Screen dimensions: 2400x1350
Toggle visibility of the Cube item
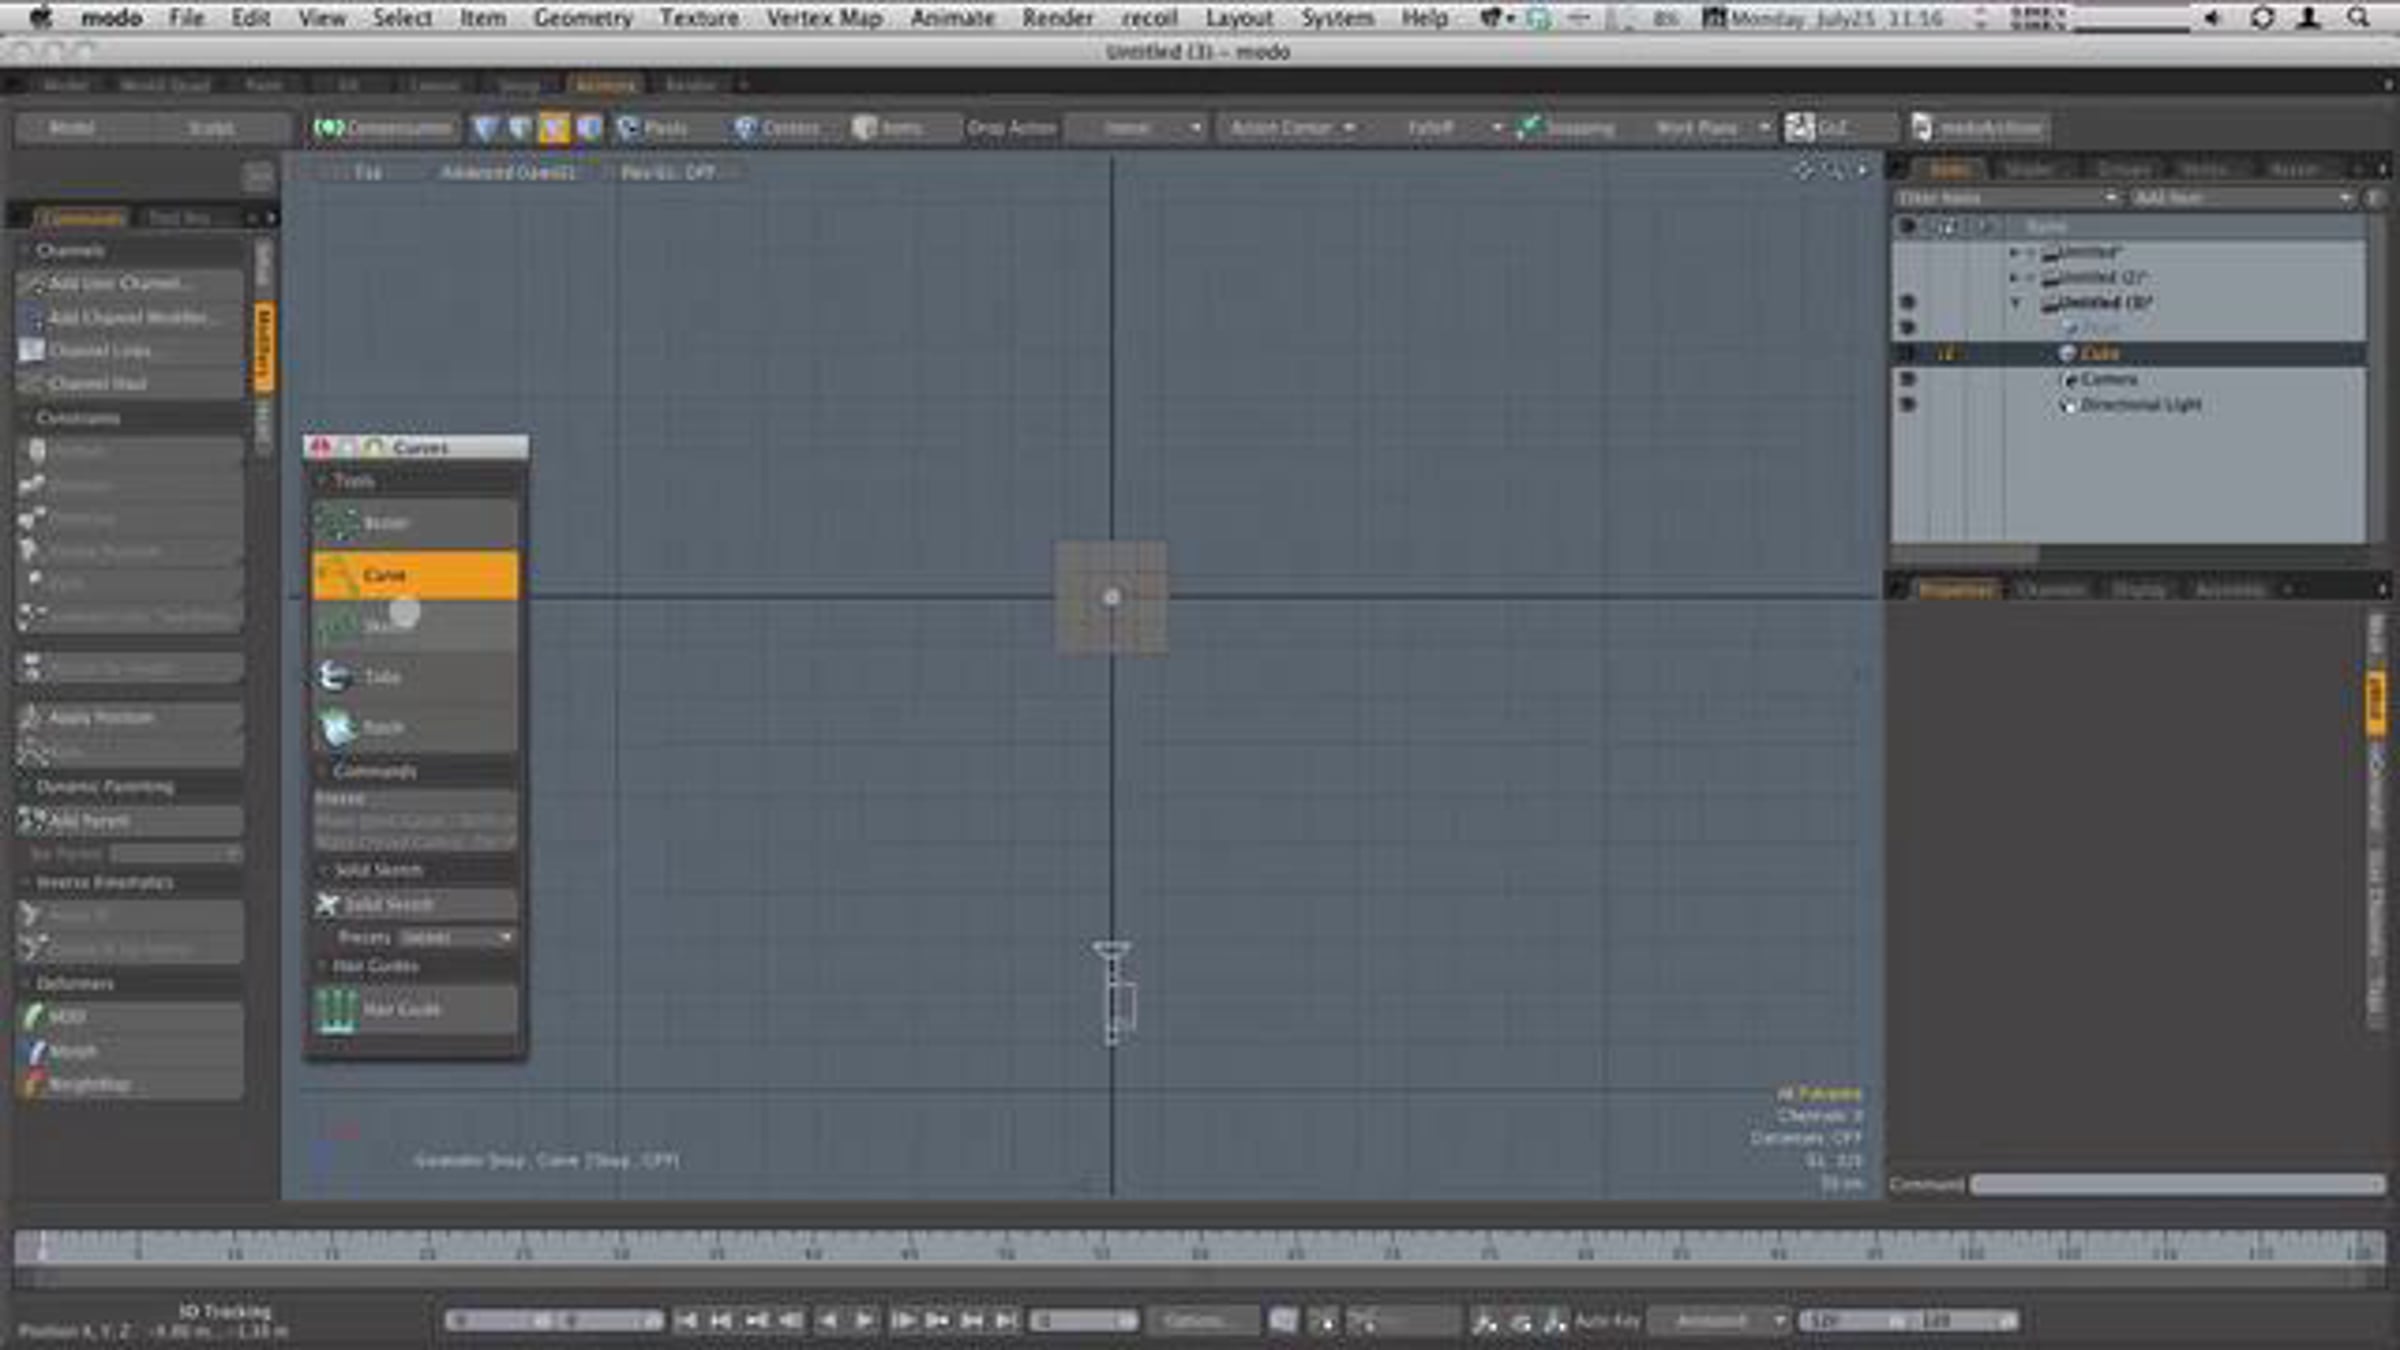coord(1907,354)
